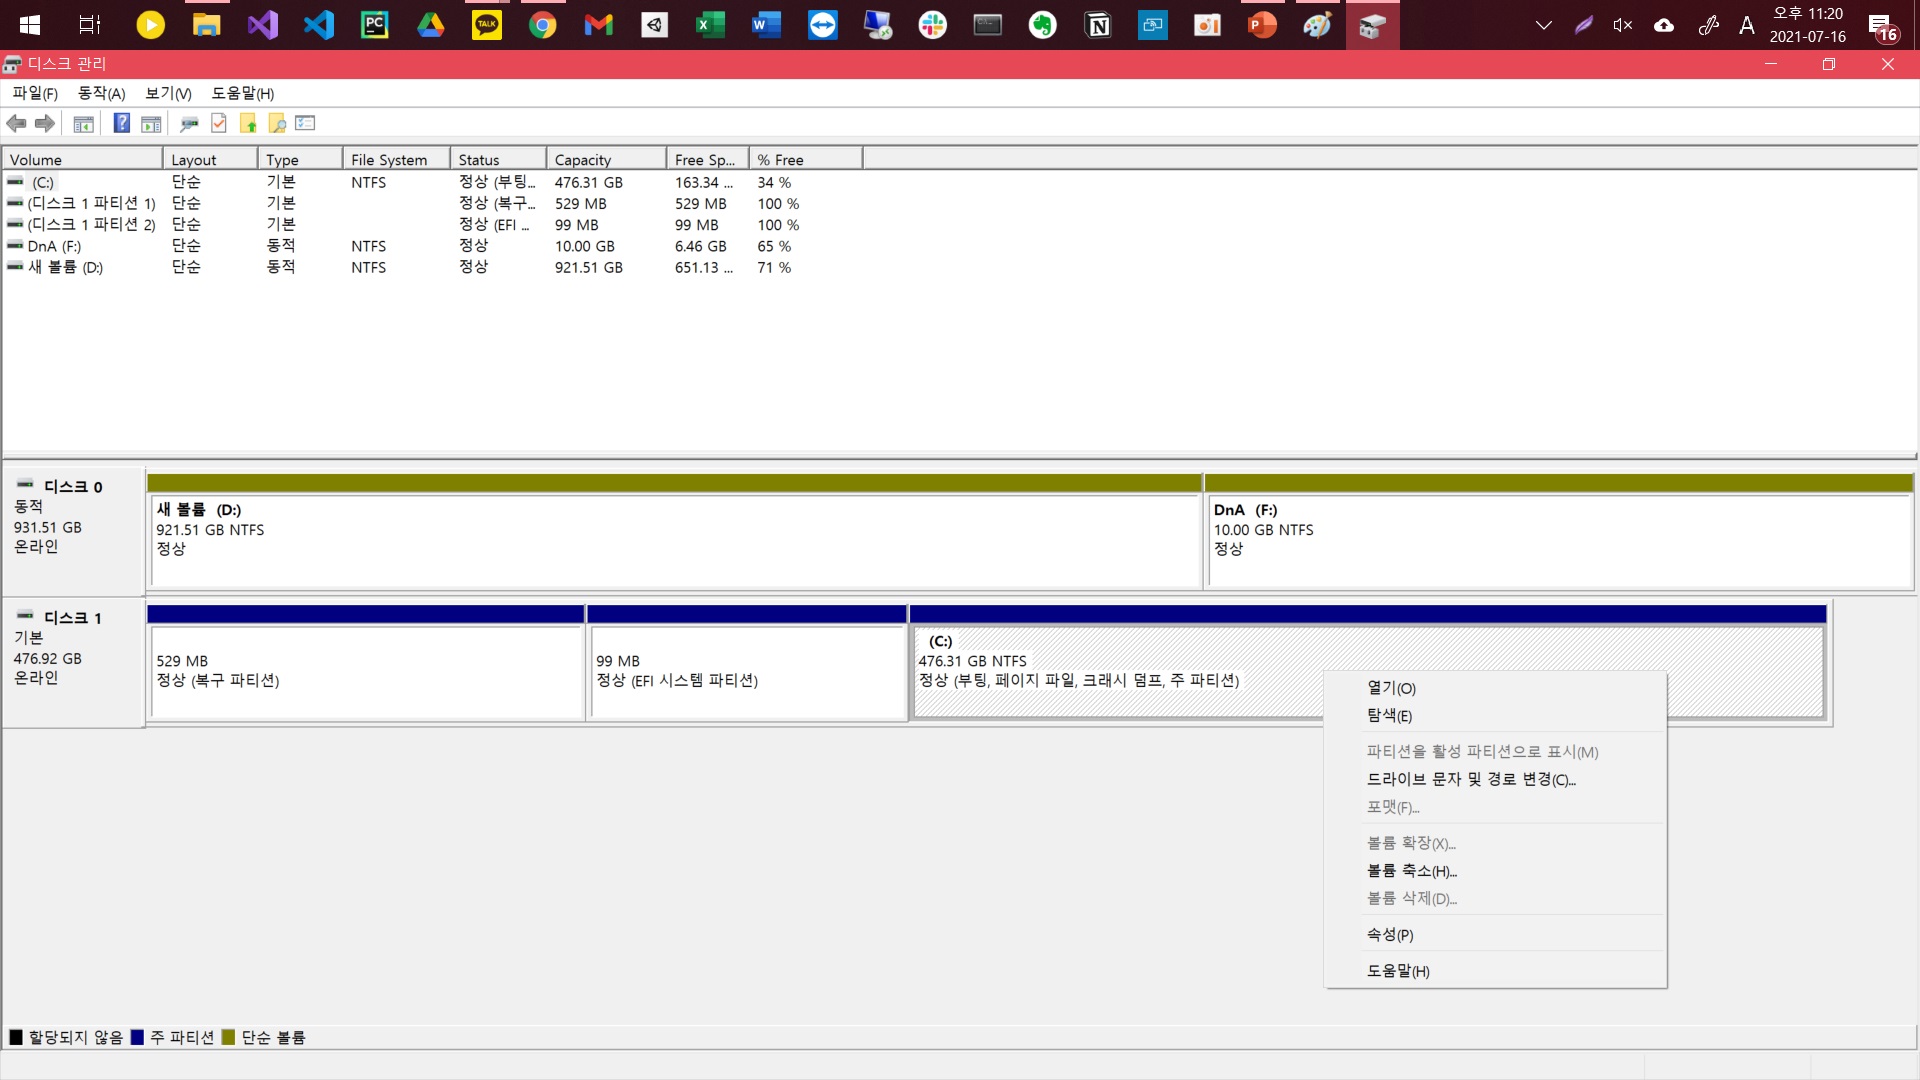This screenshot has width=1920, height=1080.
Task: Click the blue Help question-mark toolbar icon
Action: 121,123
